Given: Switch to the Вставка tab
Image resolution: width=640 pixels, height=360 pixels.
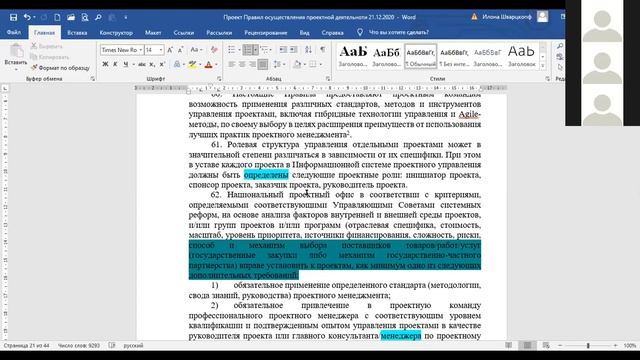Looking at the screenshot, I should 77,32.
